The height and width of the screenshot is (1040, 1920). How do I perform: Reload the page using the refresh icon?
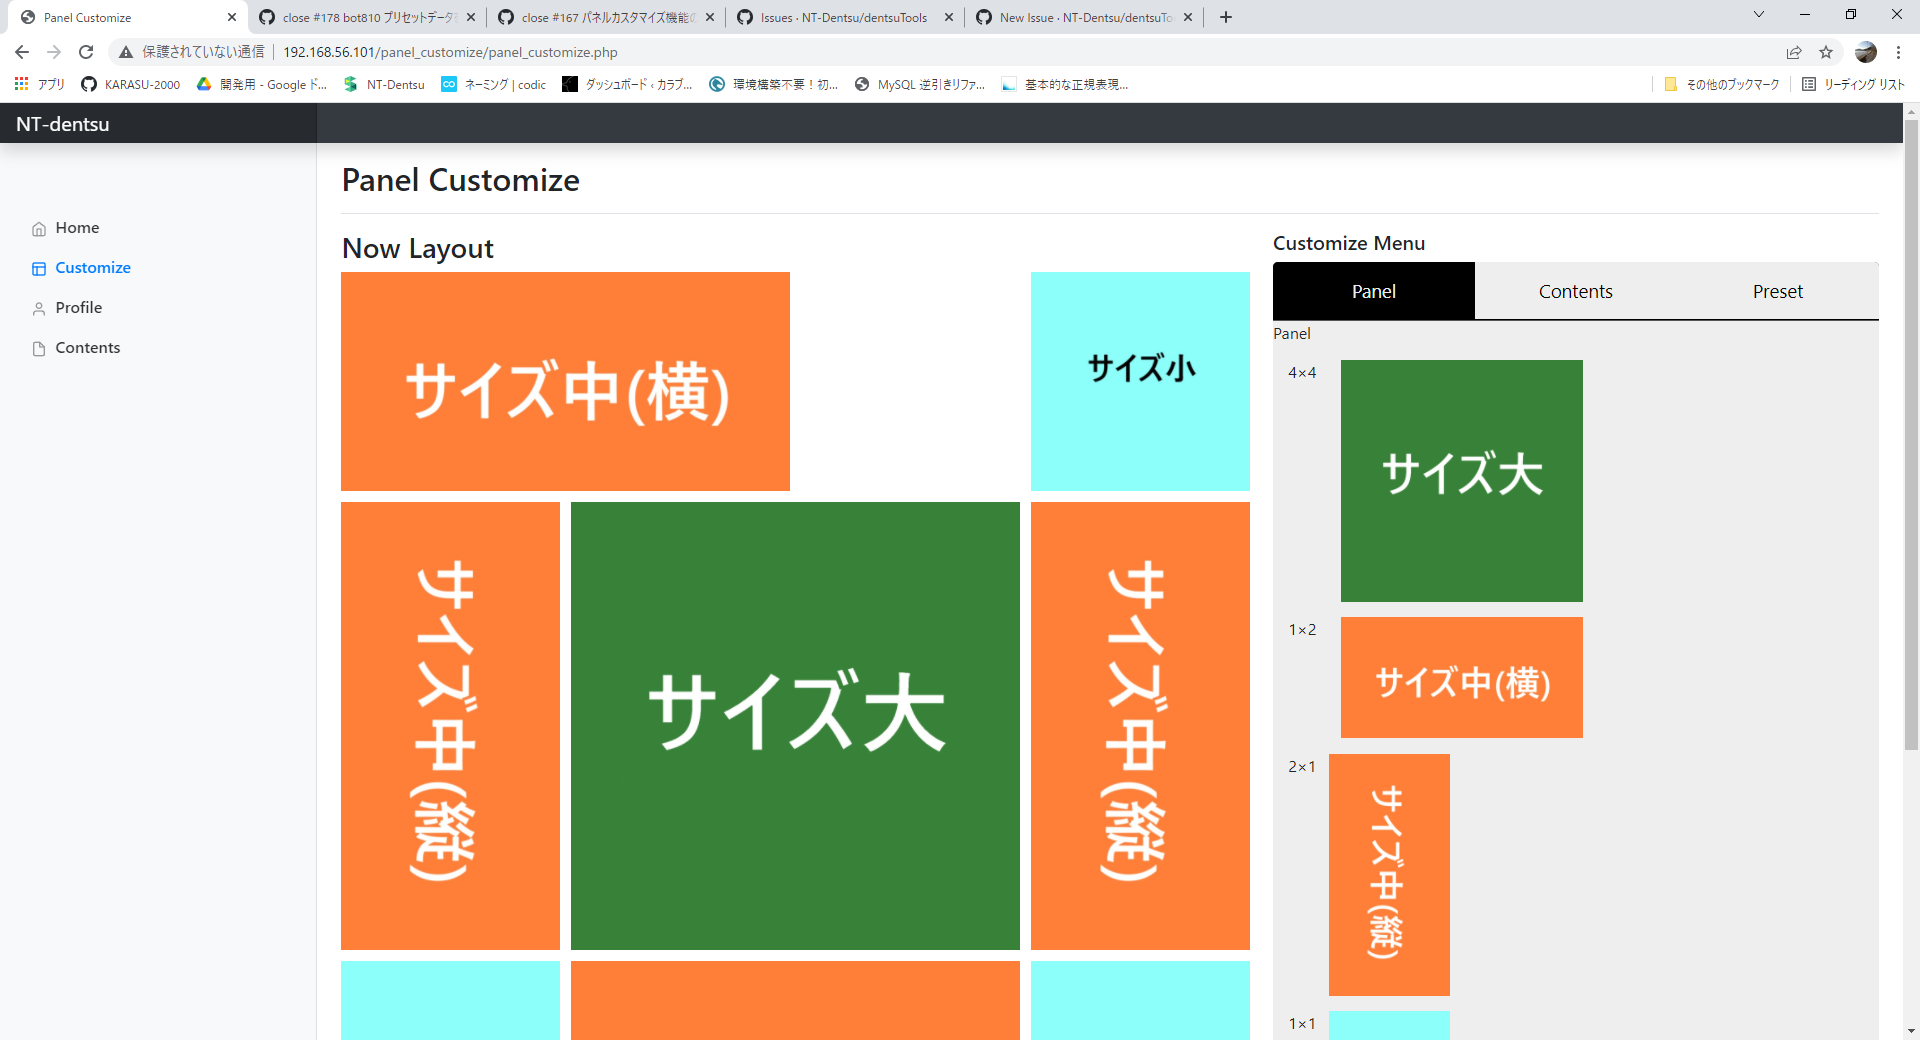(x=86, y=52)
